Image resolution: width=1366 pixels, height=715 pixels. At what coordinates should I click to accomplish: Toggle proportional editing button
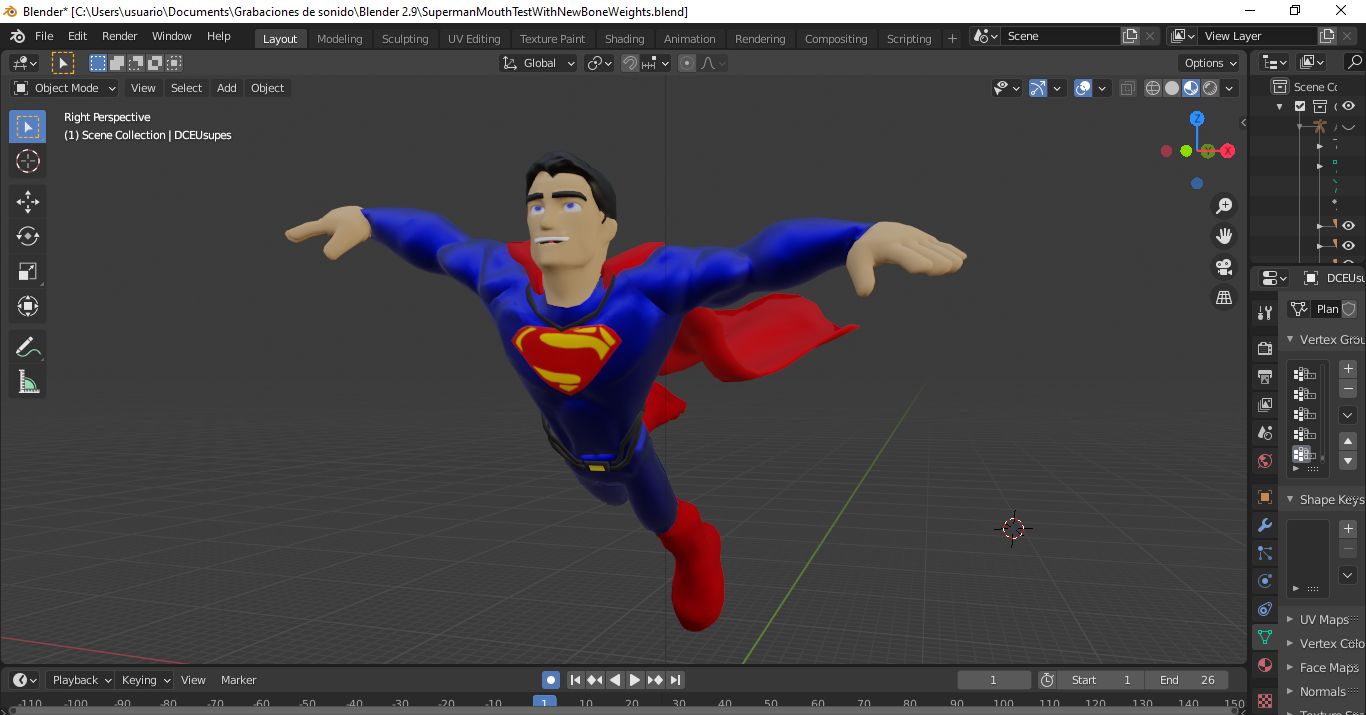(x=687, y=63)
